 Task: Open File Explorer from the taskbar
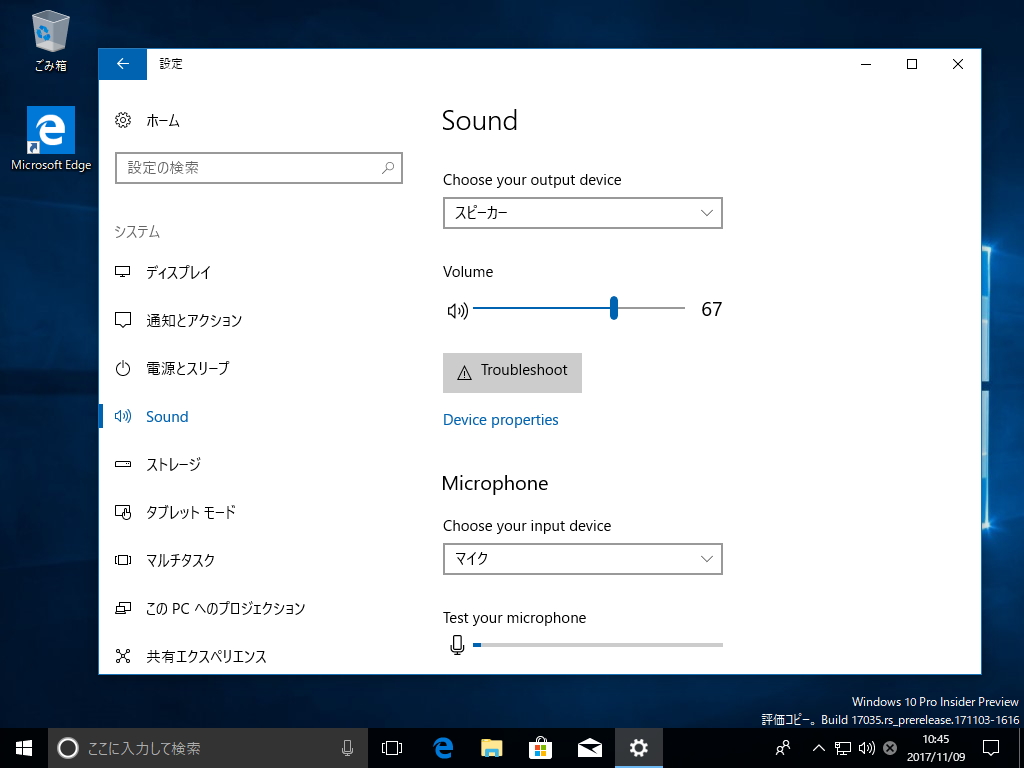point(492,748)
